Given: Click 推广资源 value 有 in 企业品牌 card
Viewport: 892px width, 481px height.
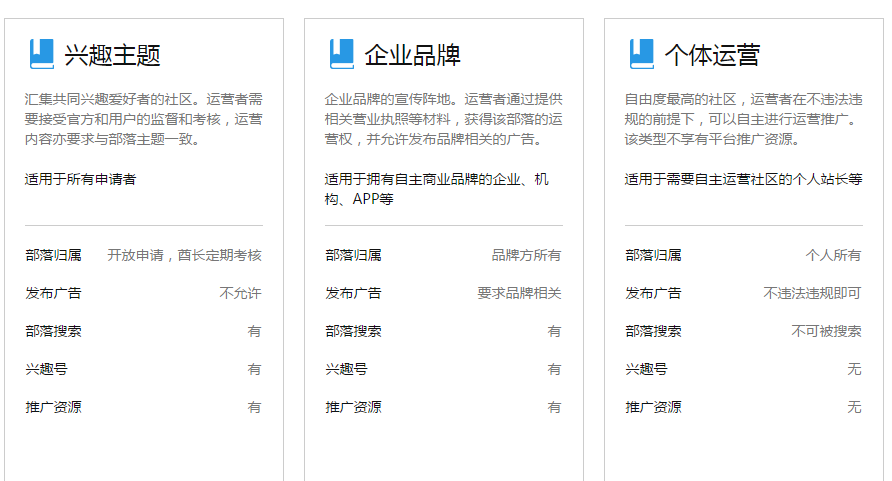Looking at the screenshot, I should tap(554, 407).
